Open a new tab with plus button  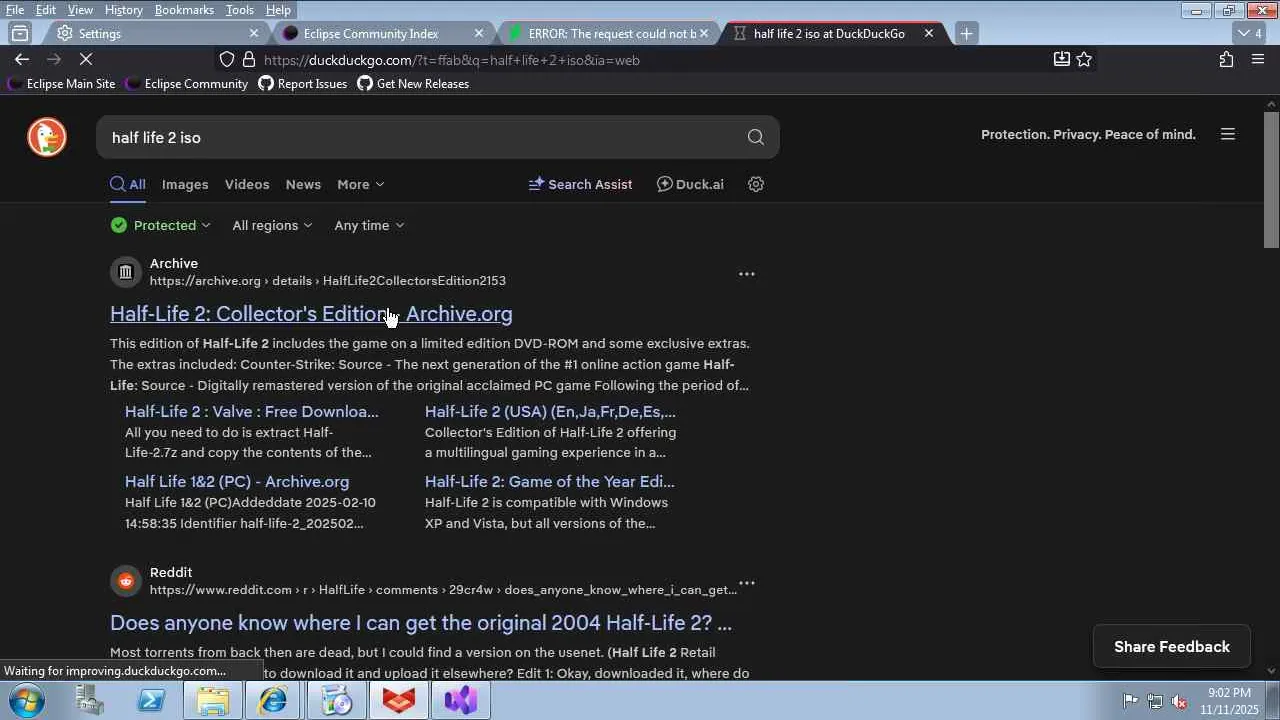point(966,33)
